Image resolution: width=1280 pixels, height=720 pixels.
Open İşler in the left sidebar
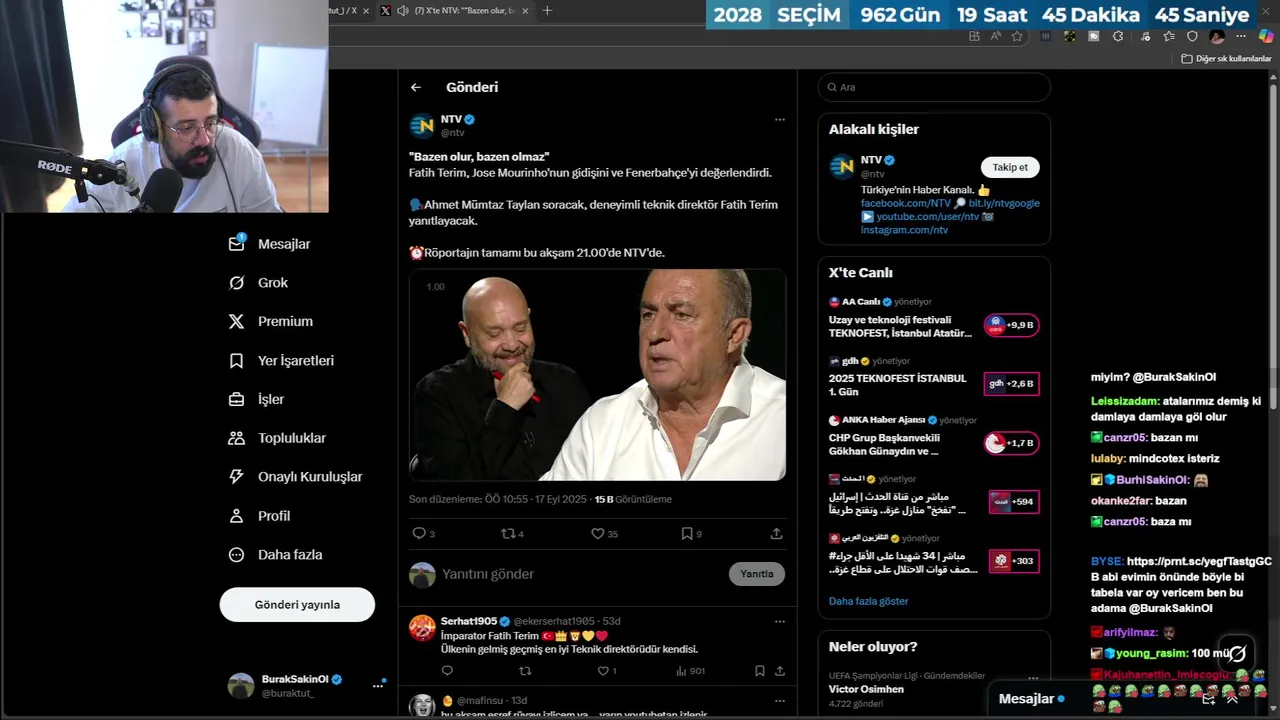(x=256, y=399)
